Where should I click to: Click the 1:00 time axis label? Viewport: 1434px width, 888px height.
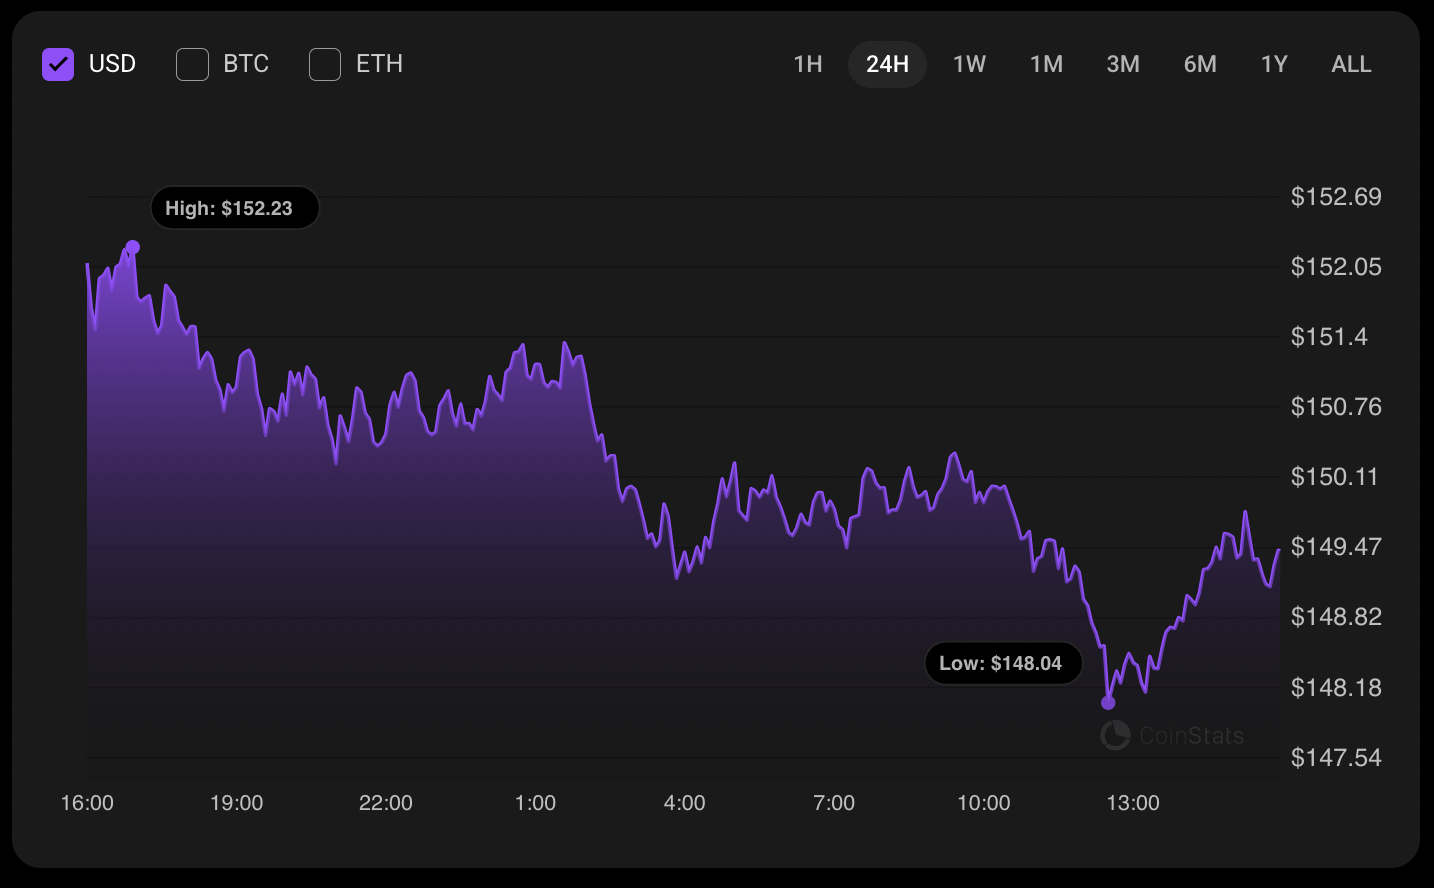pyautogui.click(x=535, y=803)
